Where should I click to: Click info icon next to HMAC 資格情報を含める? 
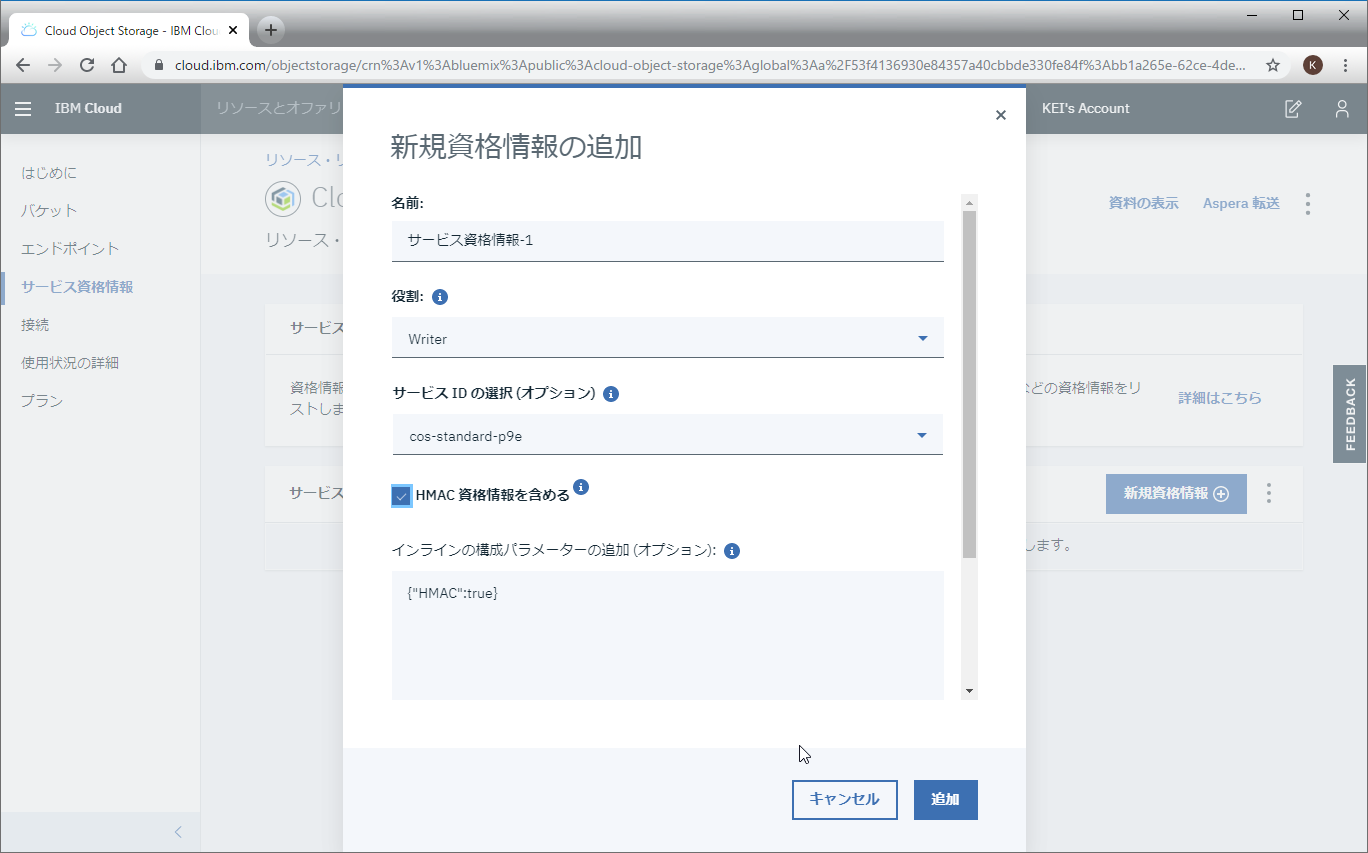click(581, 487)
